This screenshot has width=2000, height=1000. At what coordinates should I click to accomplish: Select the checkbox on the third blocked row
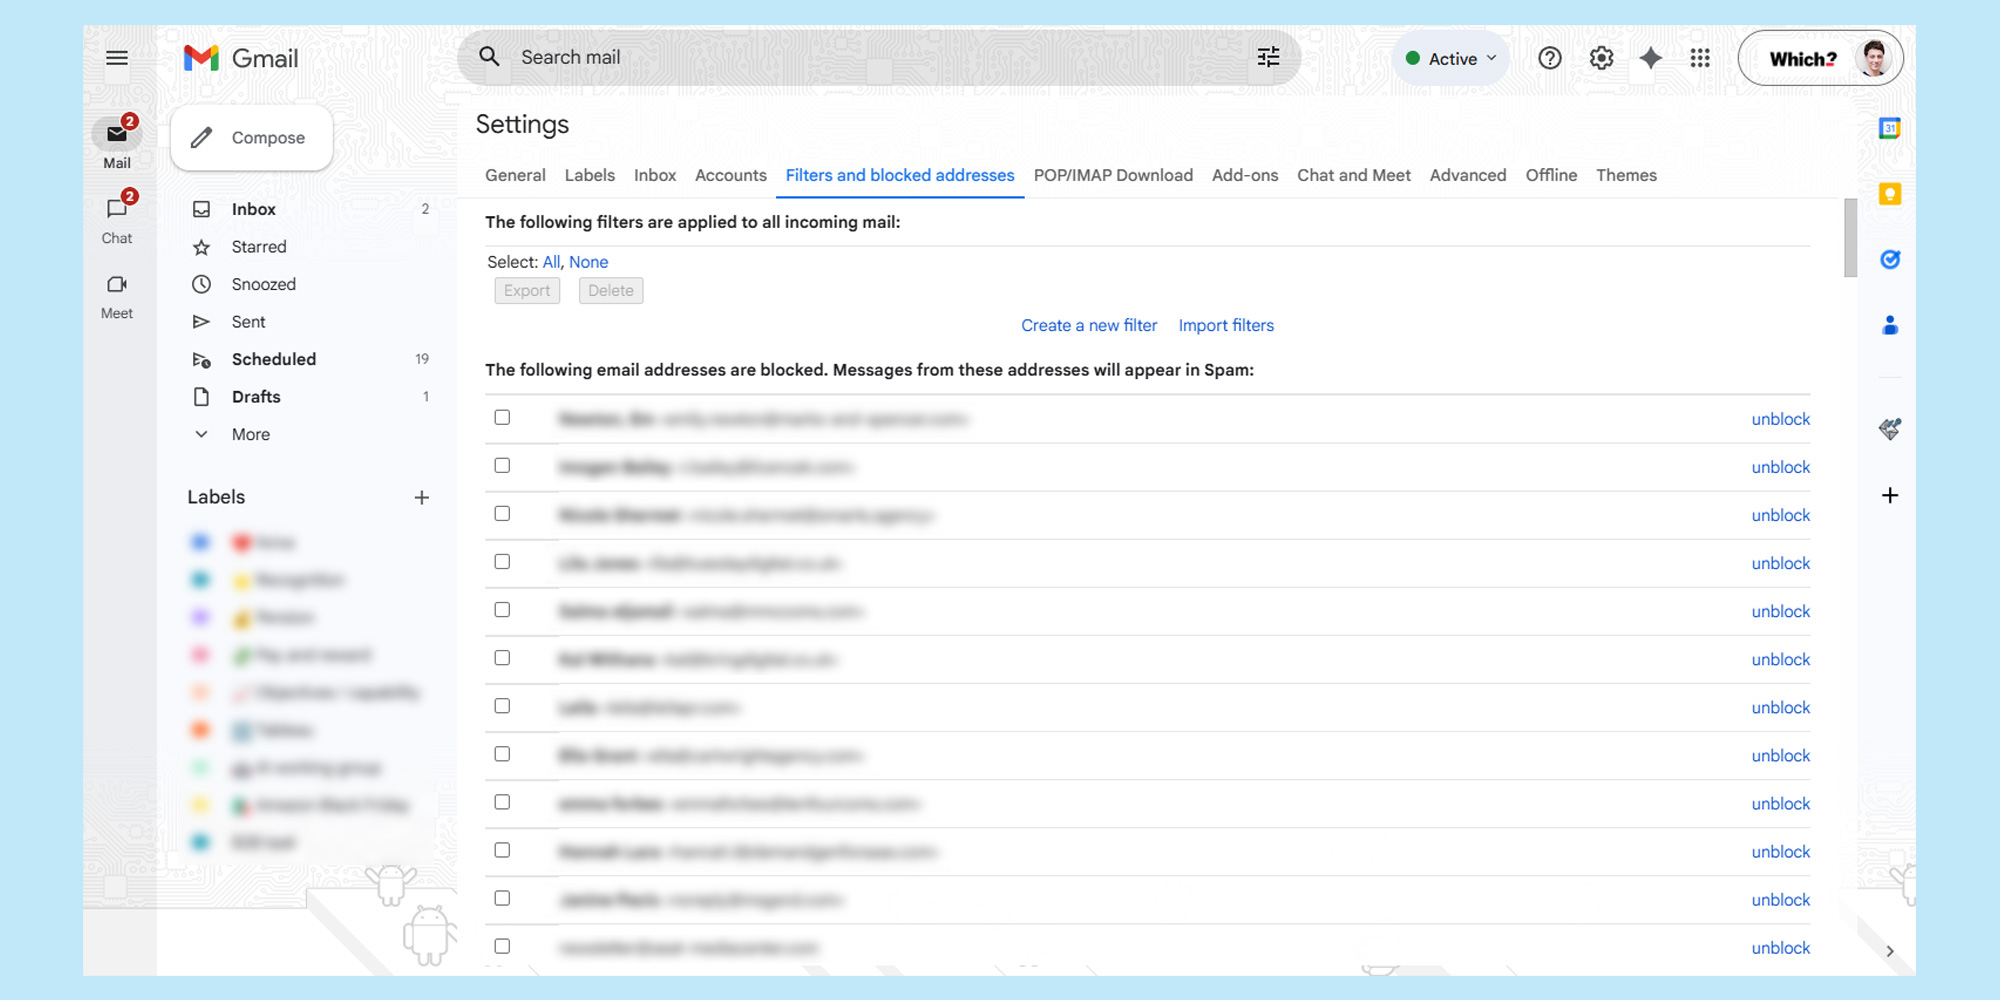point(502,513)
